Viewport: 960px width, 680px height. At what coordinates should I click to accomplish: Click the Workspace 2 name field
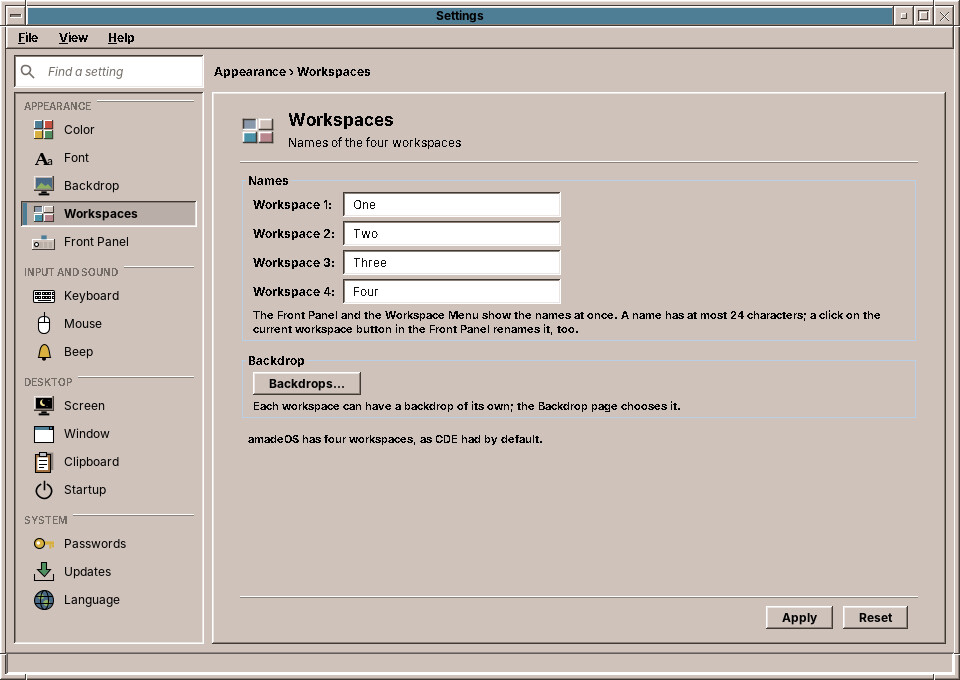[452, 234]
